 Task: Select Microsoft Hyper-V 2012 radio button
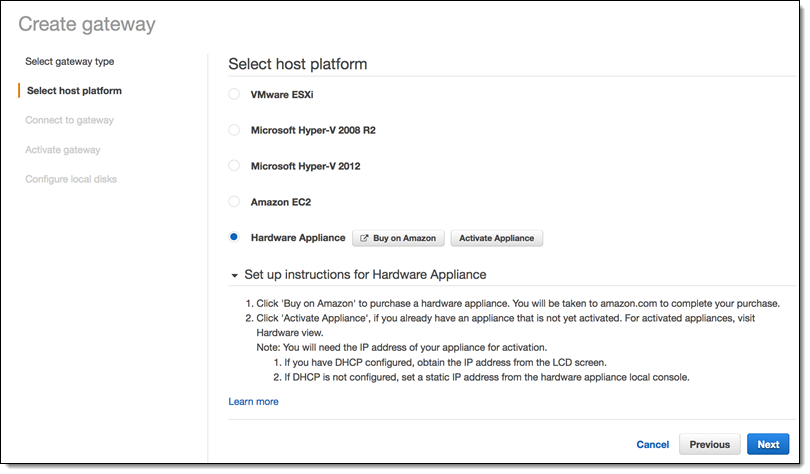point(234,165)
